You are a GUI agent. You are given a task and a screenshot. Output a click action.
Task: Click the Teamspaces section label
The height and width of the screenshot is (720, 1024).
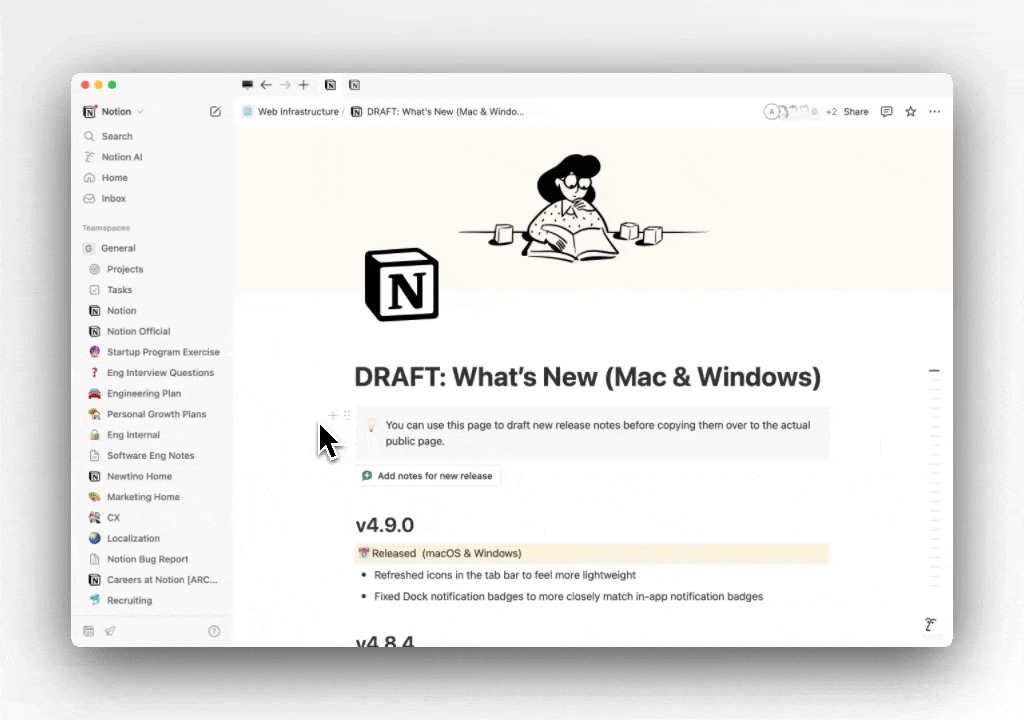(x=106, y=228)
